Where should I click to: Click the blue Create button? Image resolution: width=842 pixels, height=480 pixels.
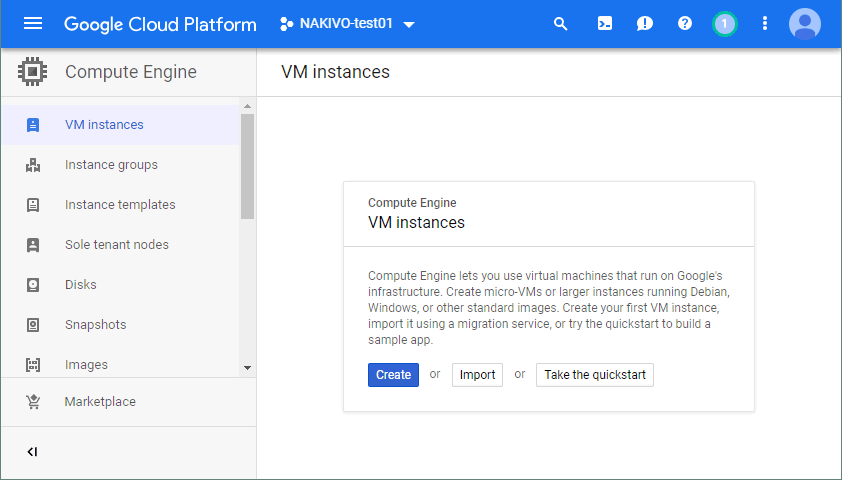pos(393,375)
